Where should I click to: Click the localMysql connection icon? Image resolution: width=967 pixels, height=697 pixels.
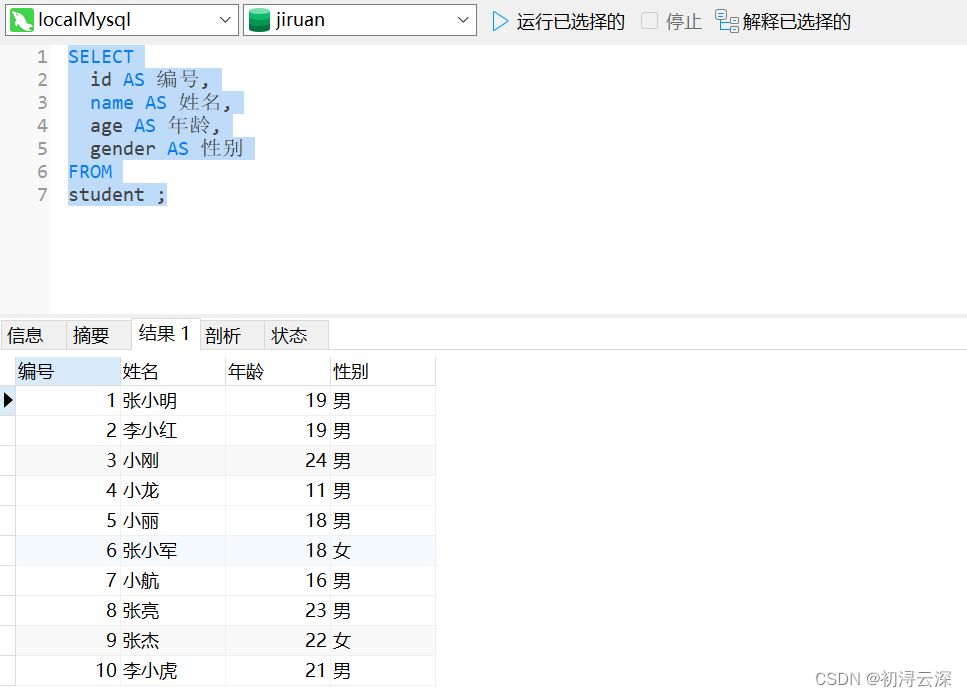pos(22,20)
